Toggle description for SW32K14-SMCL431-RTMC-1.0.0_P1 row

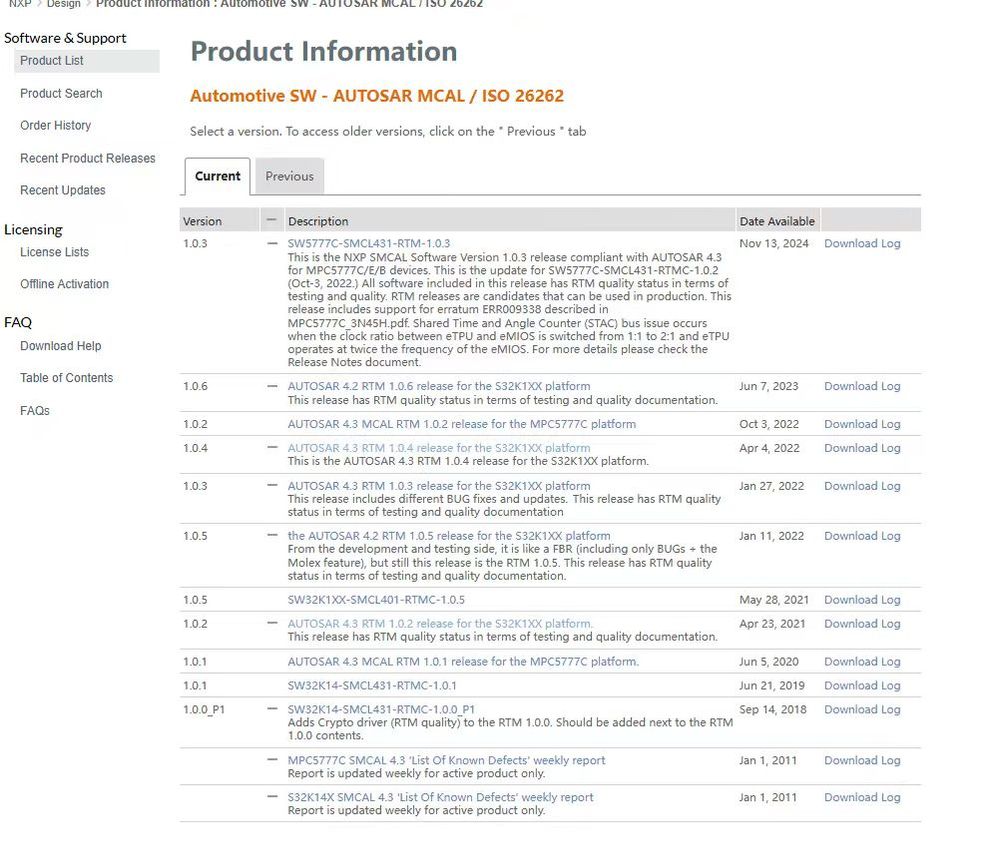[x=272, y=709]
